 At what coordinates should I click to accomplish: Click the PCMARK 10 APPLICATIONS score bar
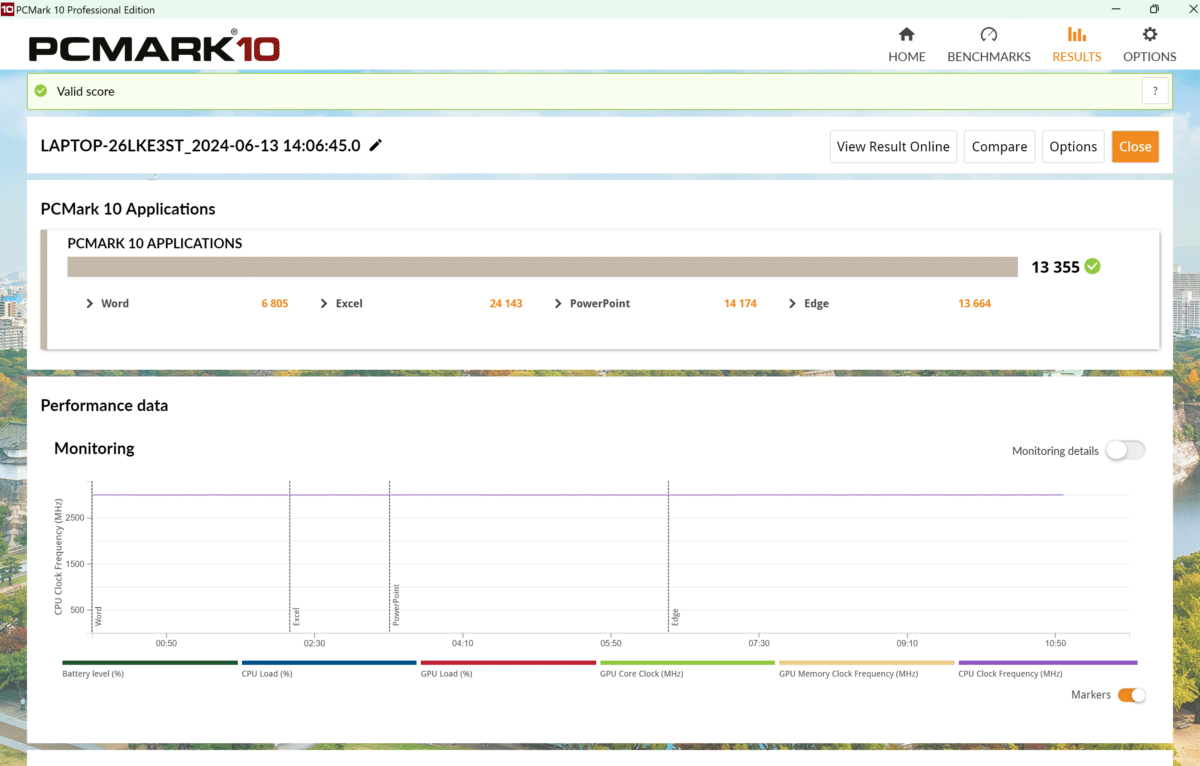click(x=542, y=267)
